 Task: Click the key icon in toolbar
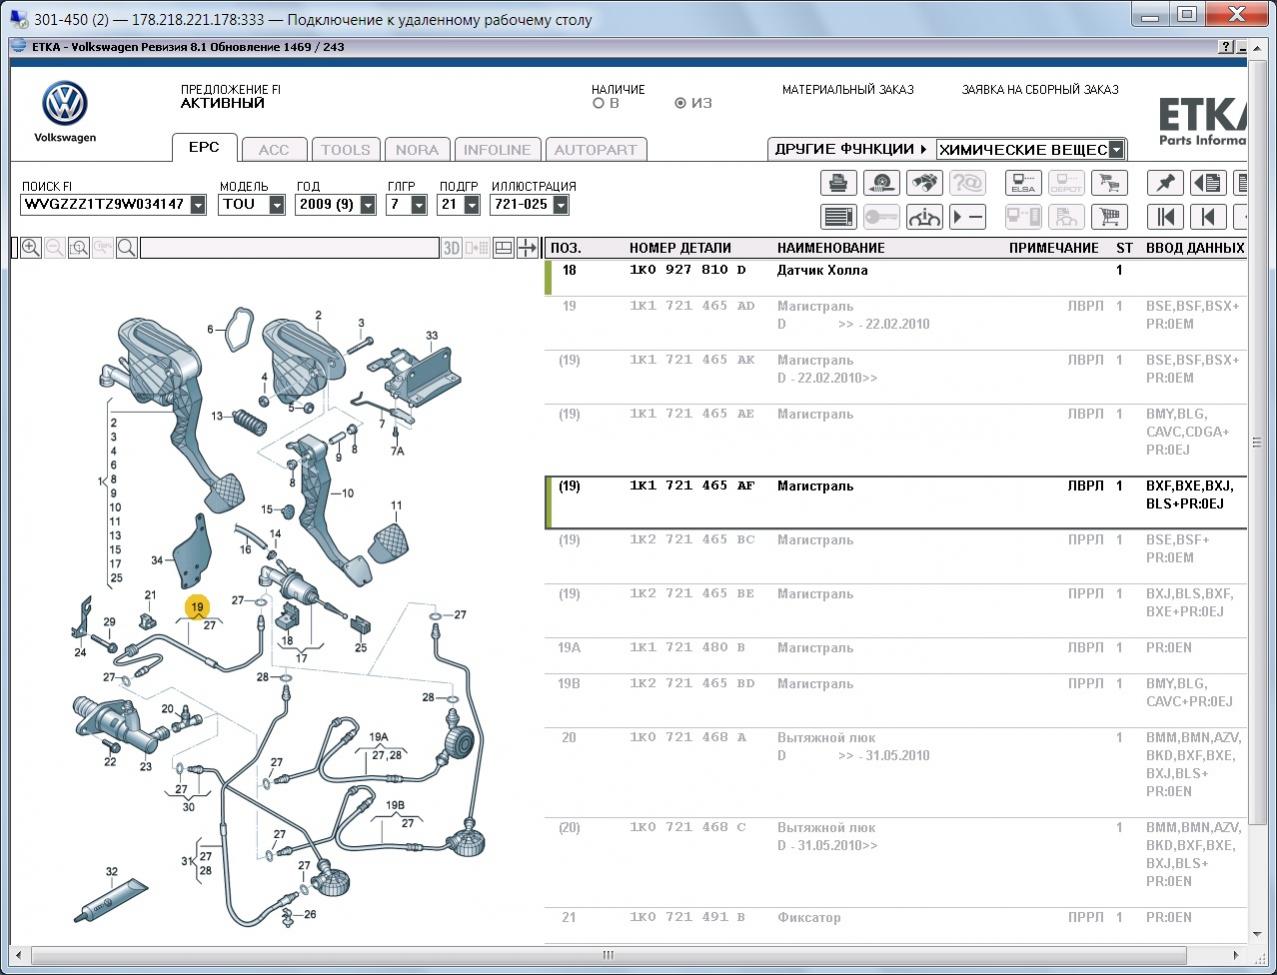coord(881,216)
